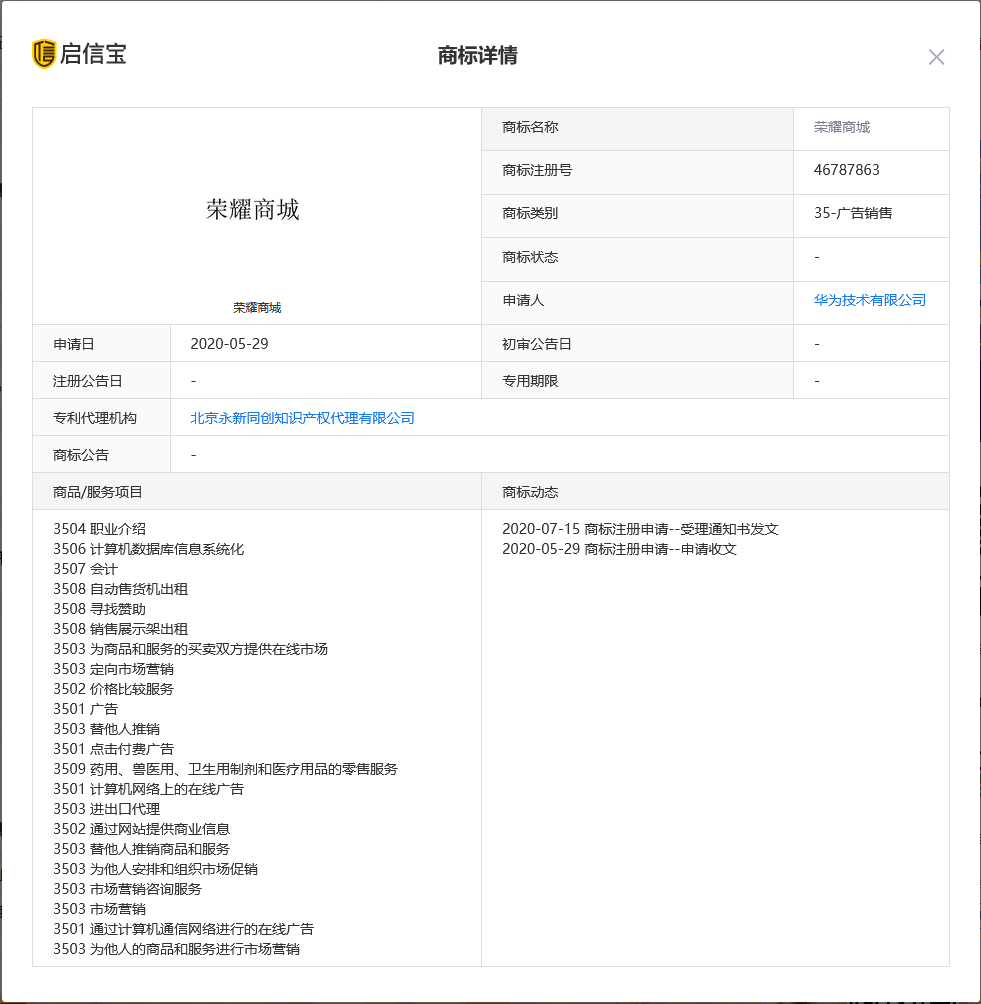981x1004 pixels.
Task: Click the 商标注册号 label
Action: pos(537,170)
